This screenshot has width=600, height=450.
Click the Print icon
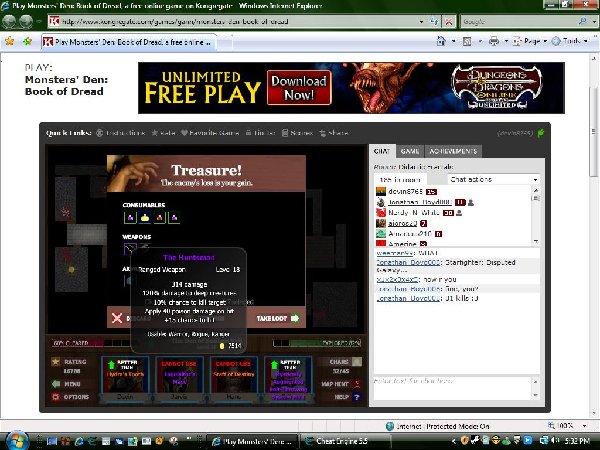[x=494, y=41]
